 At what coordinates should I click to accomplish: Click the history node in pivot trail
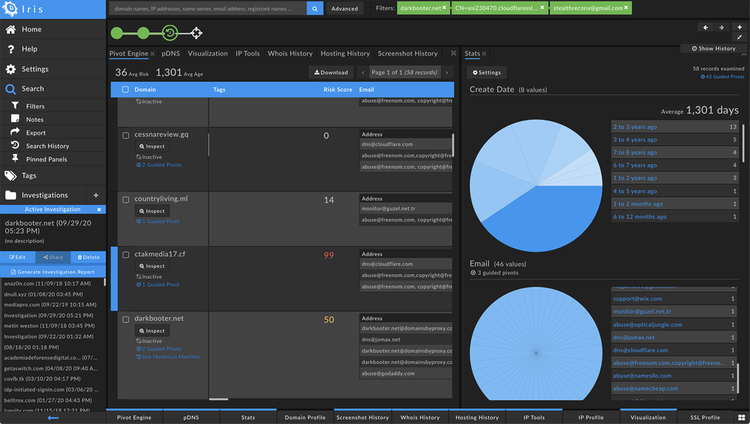(170, 32)
